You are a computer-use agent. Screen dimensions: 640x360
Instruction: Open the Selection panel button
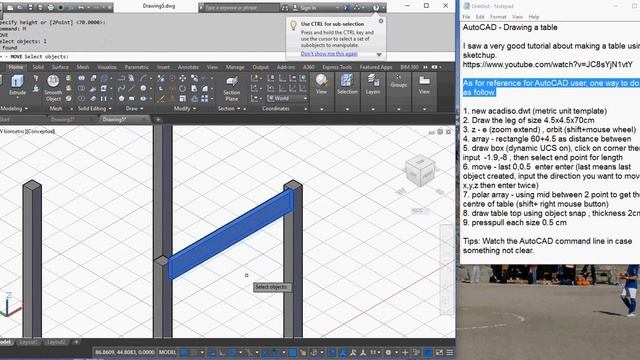[x=347, y=84]
